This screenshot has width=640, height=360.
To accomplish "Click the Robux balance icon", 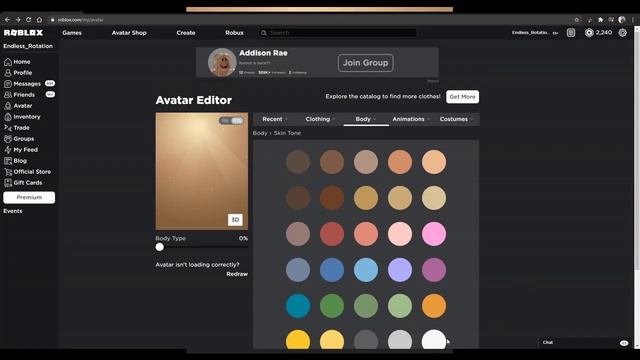I will (589, 33).
